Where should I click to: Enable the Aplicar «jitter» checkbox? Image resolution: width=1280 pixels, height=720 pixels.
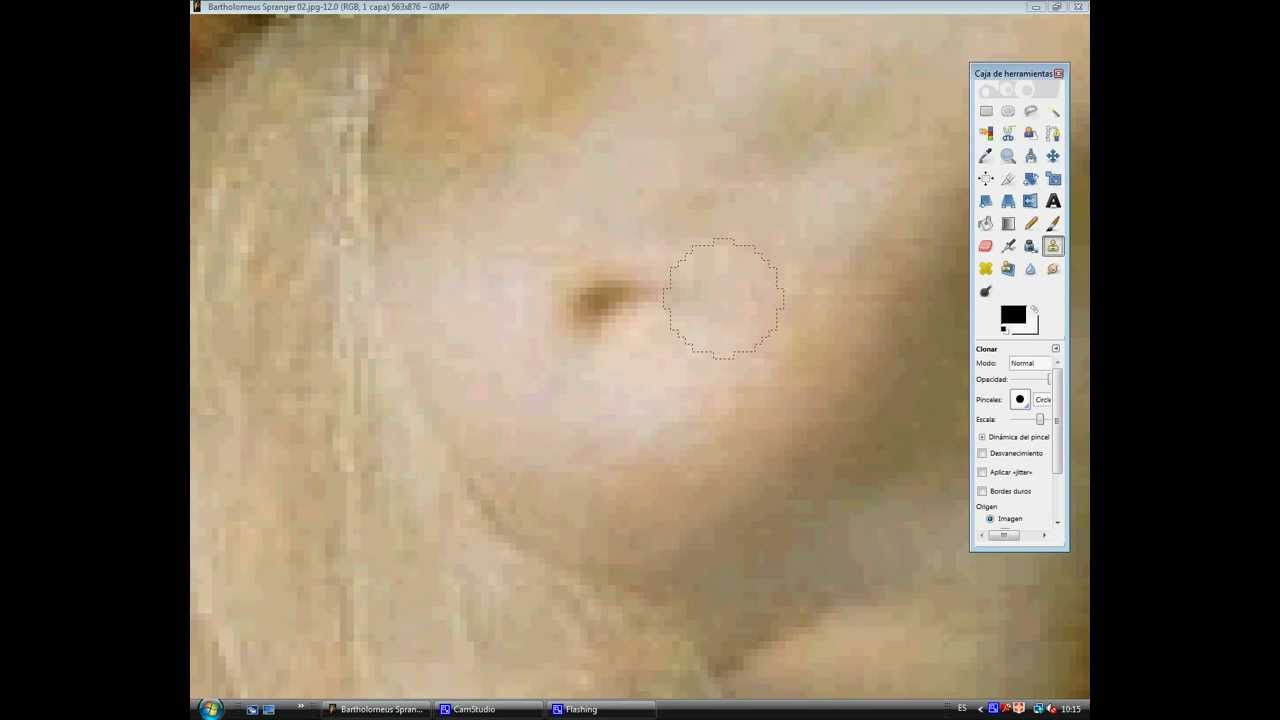point(982,472)
